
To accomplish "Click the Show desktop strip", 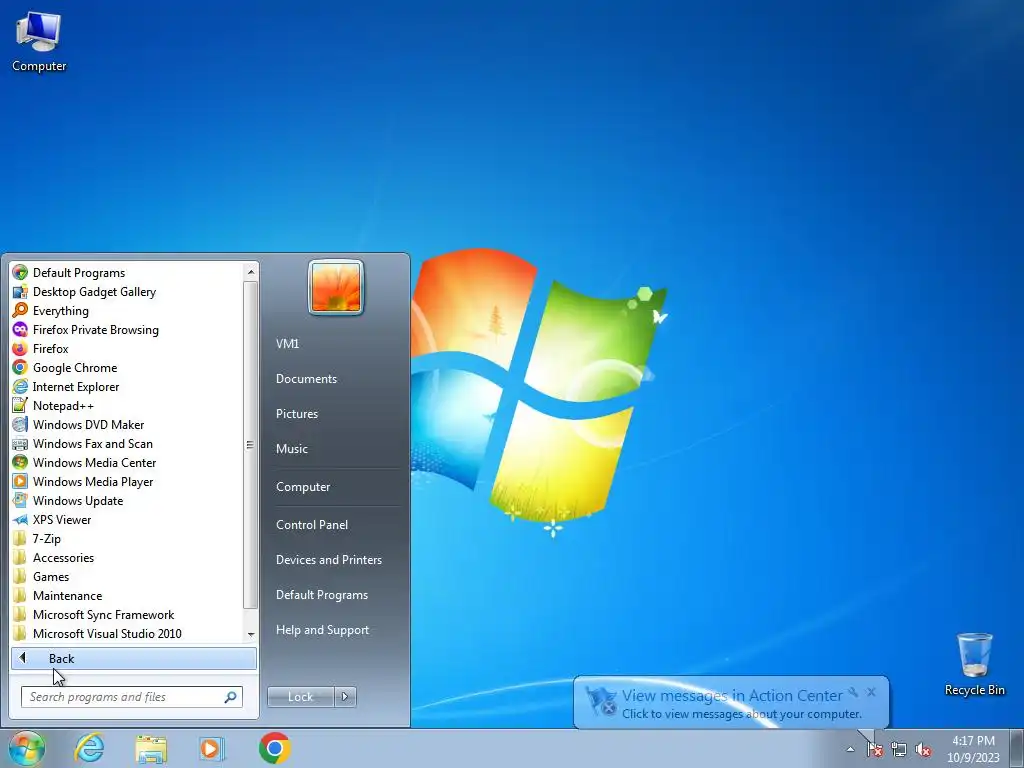I will pyautogui.click(x=1017, y=748).
